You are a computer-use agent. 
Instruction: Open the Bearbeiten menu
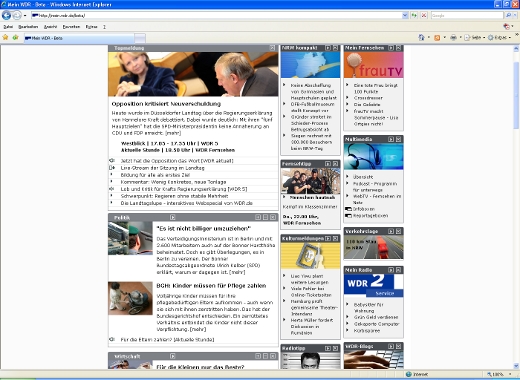click(x=28, y=27)
